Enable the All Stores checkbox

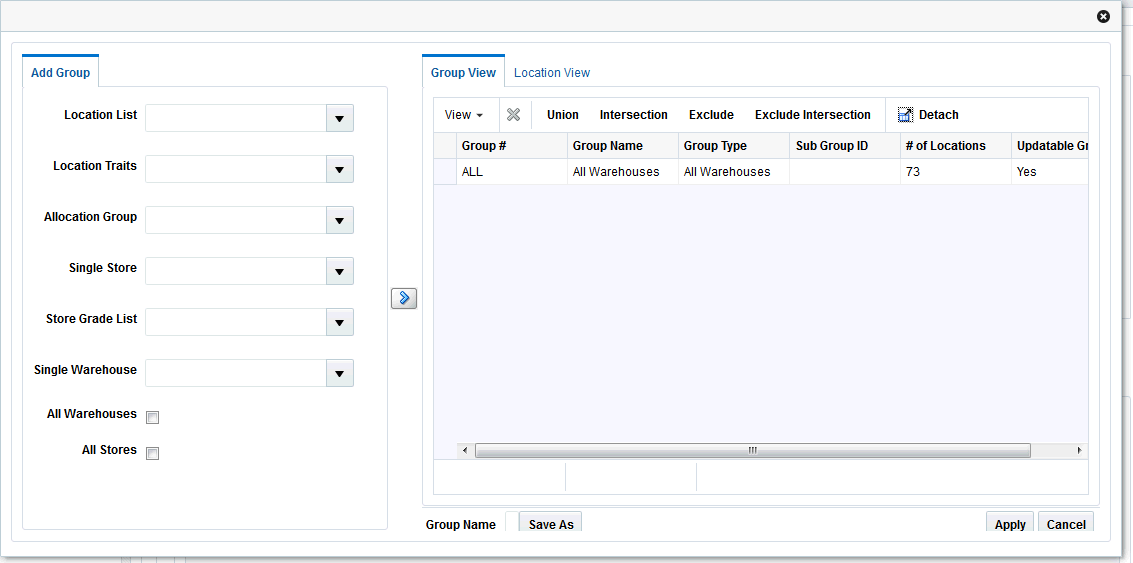(x=152, y=453)
